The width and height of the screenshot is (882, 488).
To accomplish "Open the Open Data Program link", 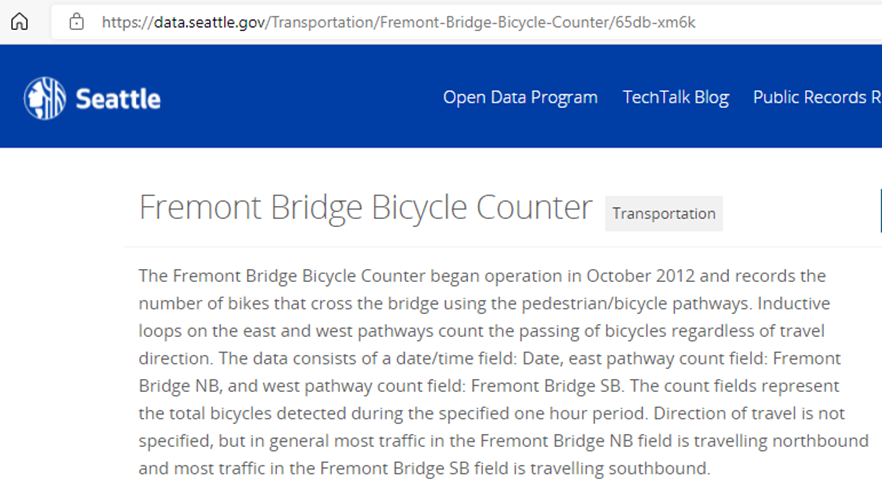I will coord(520,97).
